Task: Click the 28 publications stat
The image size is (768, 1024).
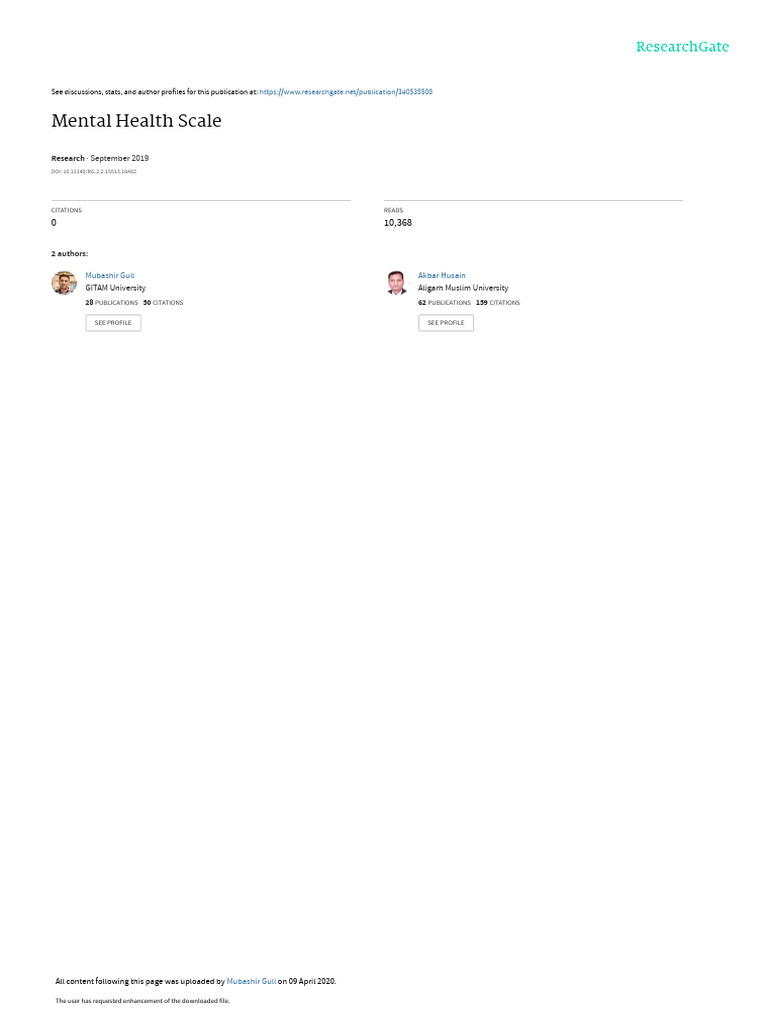Action: tap(112, 303)
